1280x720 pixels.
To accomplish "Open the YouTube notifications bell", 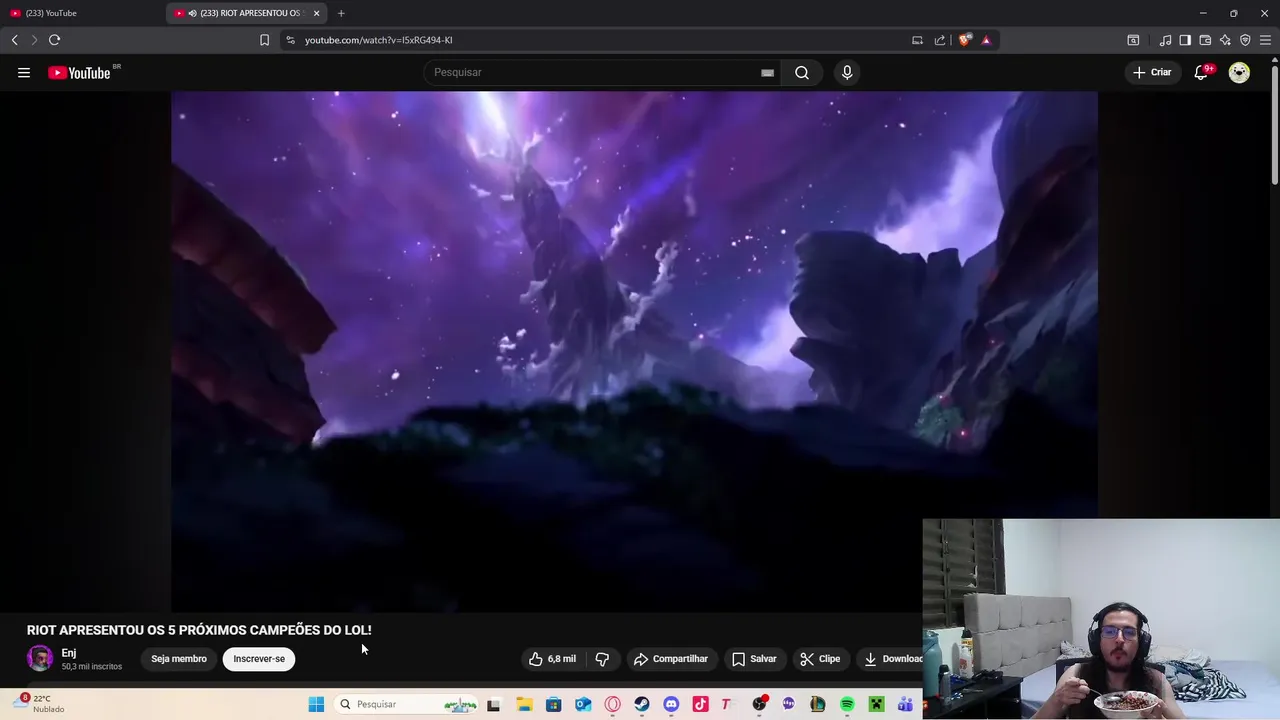I will pyautogui.click(x=1202, y=72).
